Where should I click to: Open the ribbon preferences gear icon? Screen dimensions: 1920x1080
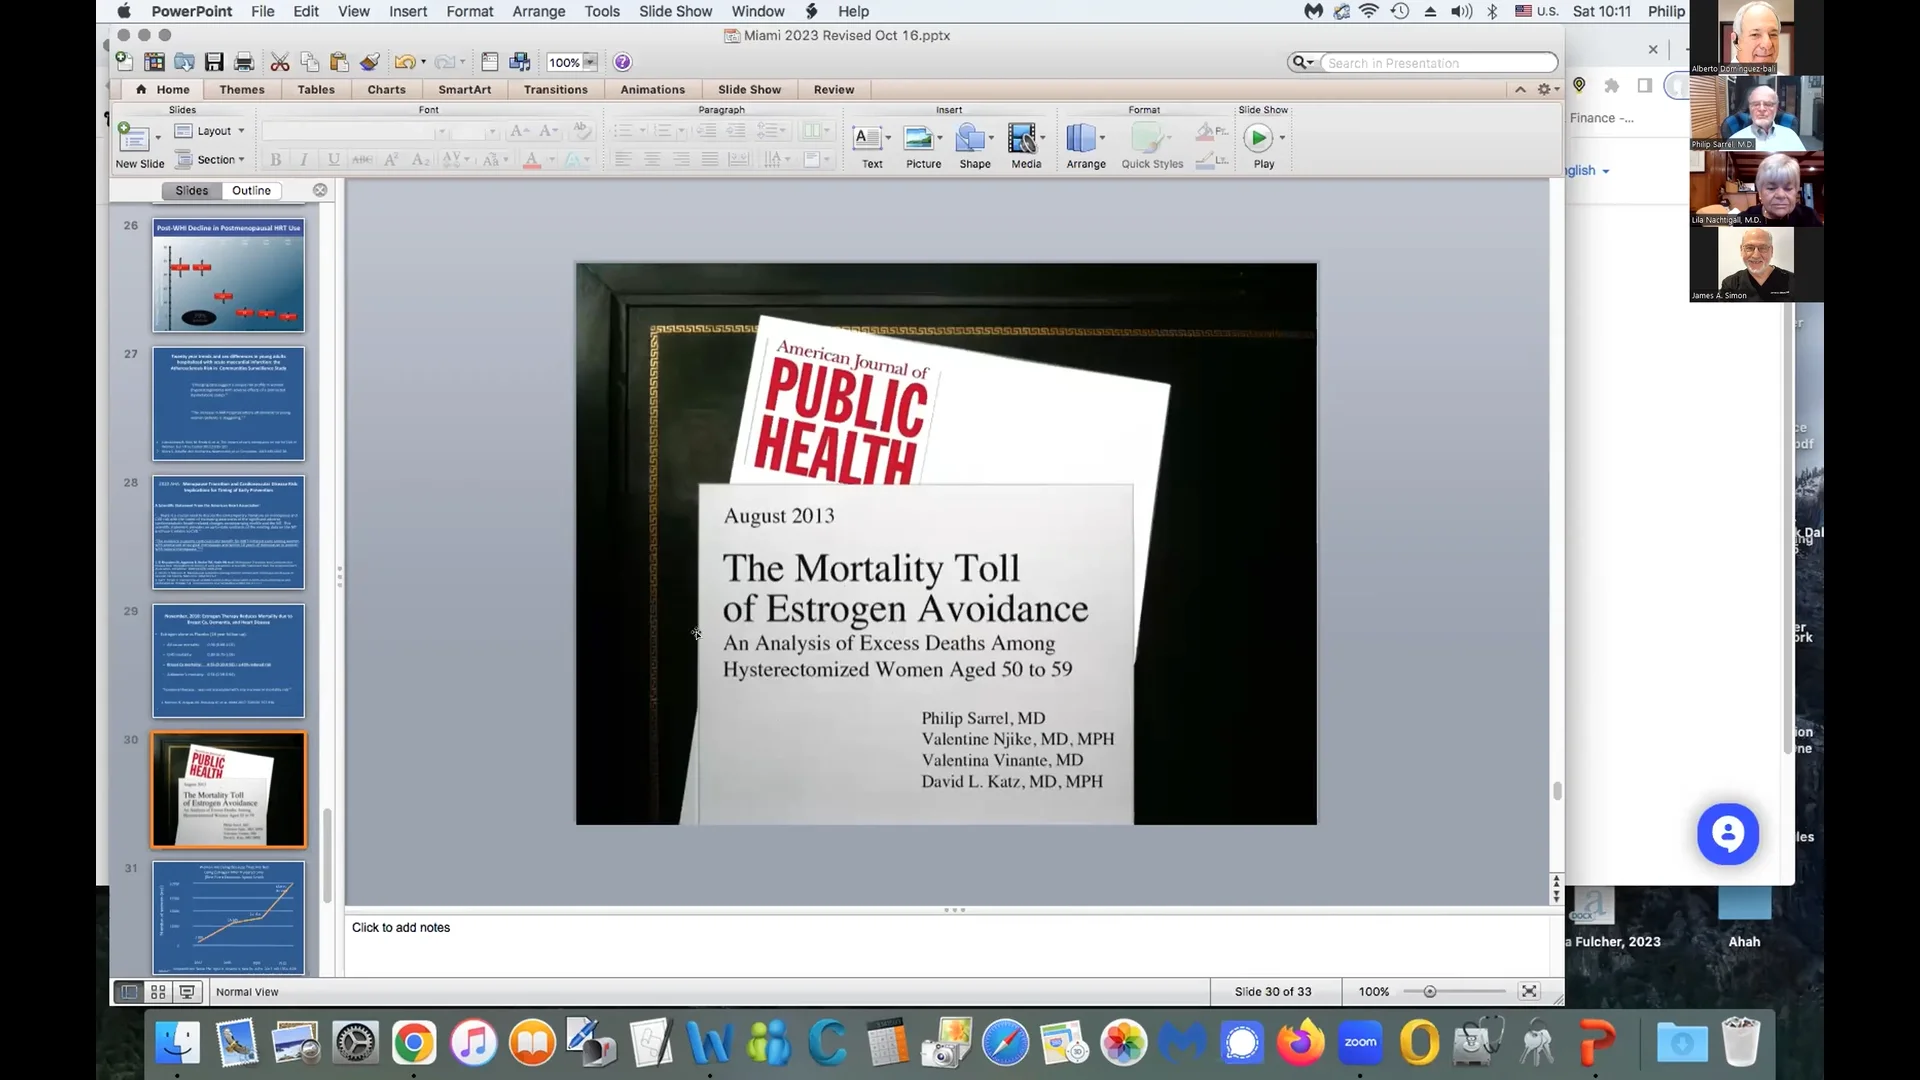(x=1544, y=89)
